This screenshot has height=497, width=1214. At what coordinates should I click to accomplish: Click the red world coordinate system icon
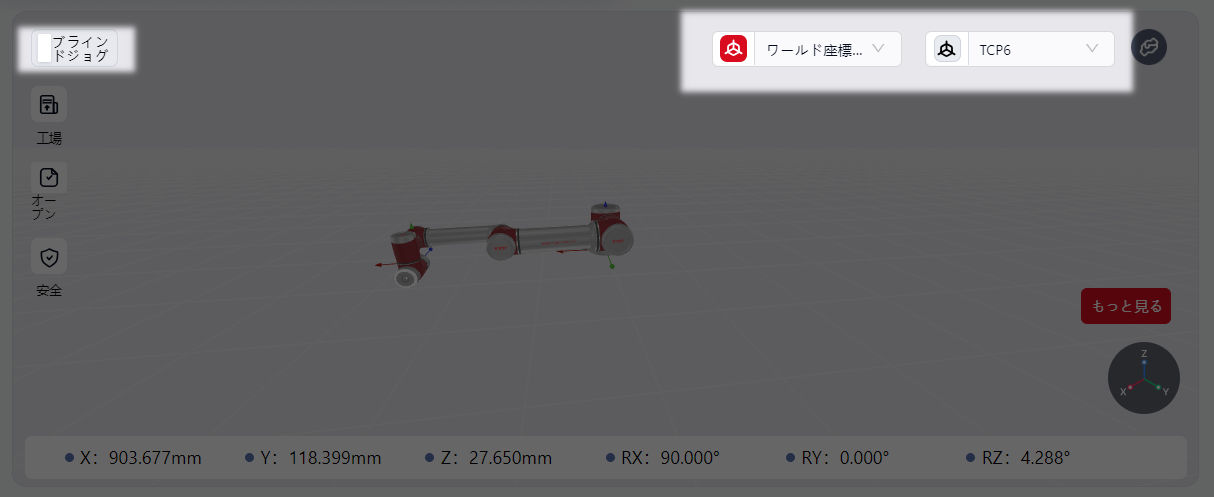734,49
